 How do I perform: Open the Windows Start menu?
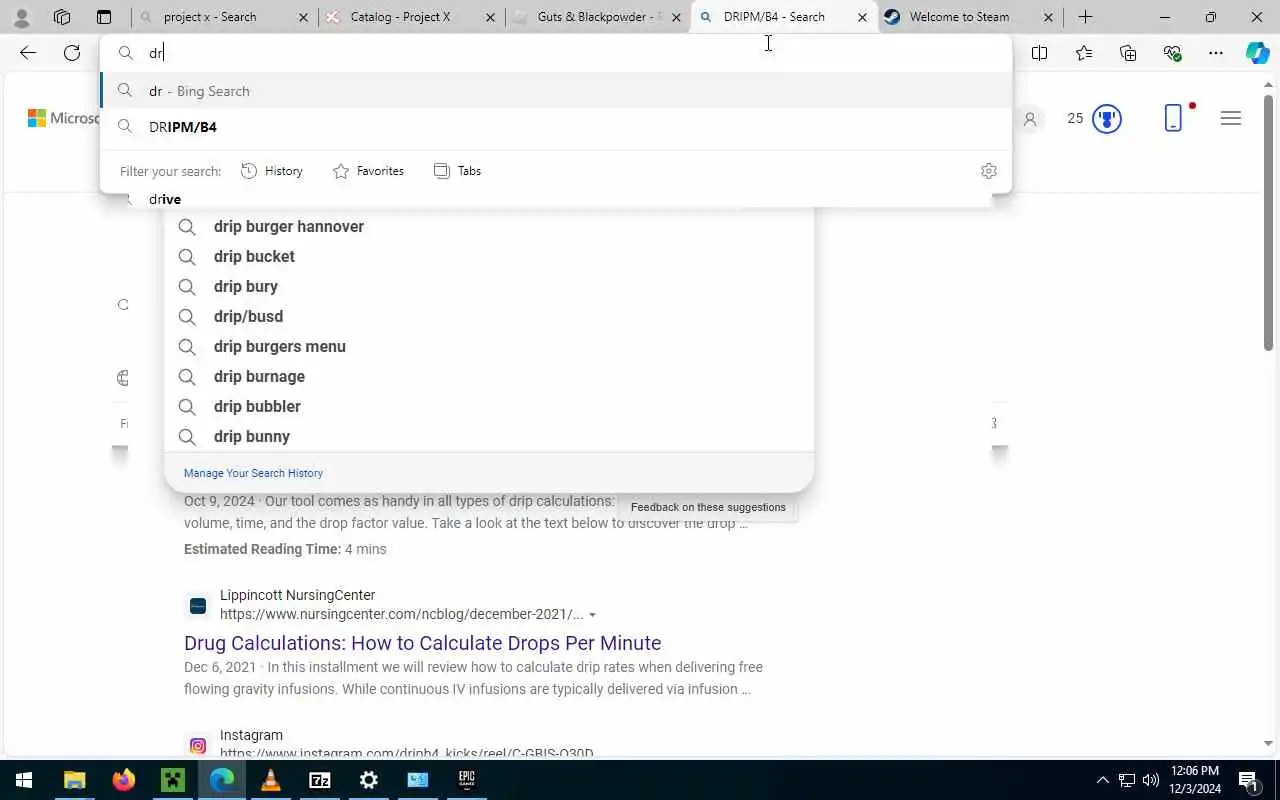tap(24, 780)
